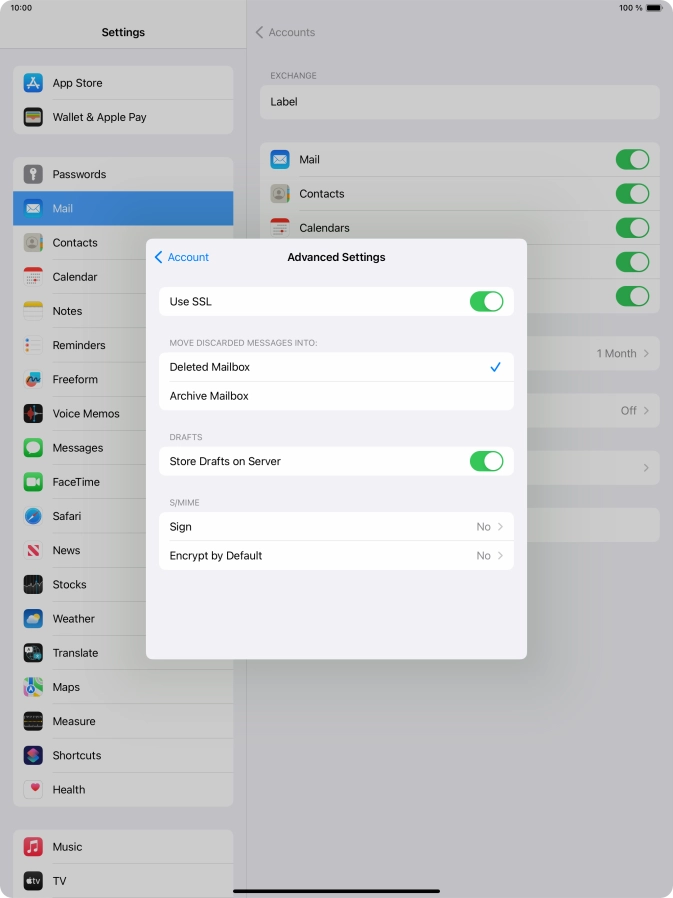
Task: Tap the Voice Memos icon
Action: (x=34, y=413)
